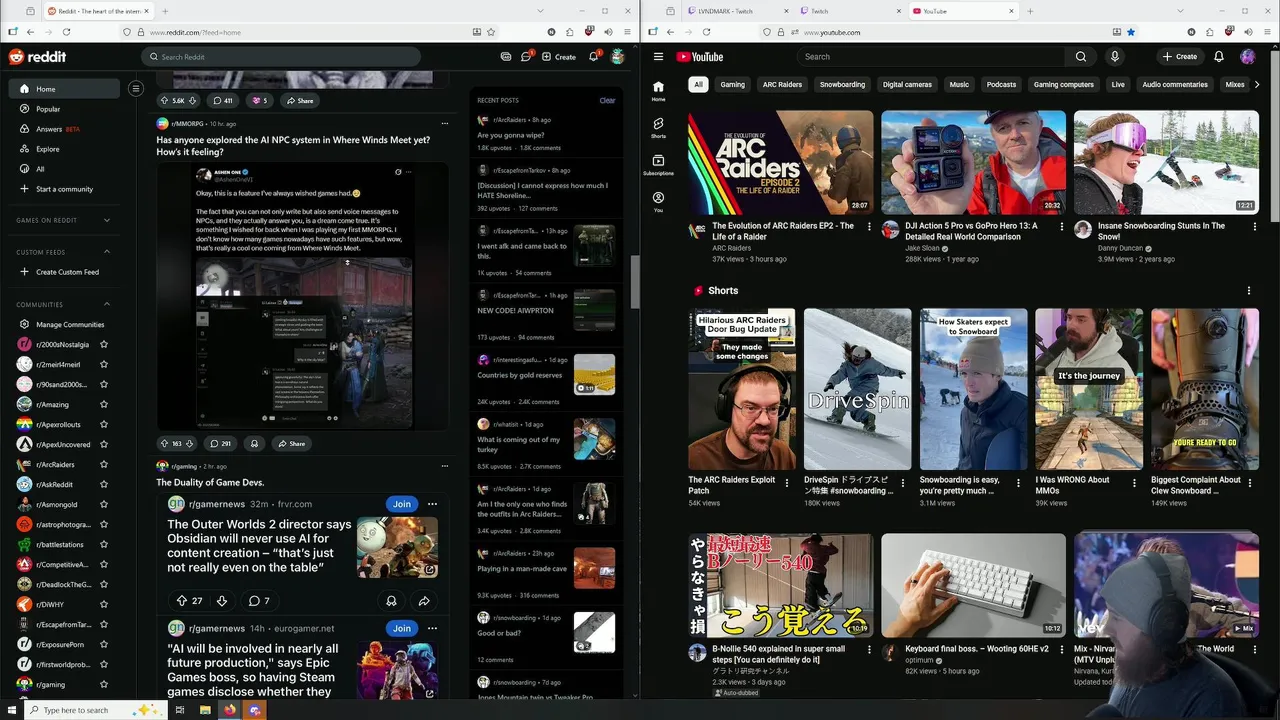
Task: Clear recent posts list
Action: [x=607, y=100]
